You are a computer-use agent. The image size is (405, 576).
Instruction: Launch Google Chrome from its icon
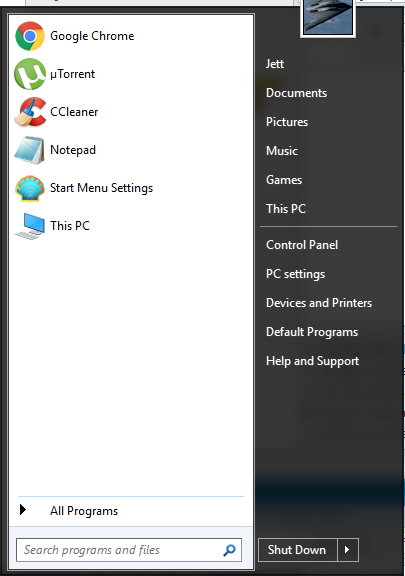click(x=29, y=36)
